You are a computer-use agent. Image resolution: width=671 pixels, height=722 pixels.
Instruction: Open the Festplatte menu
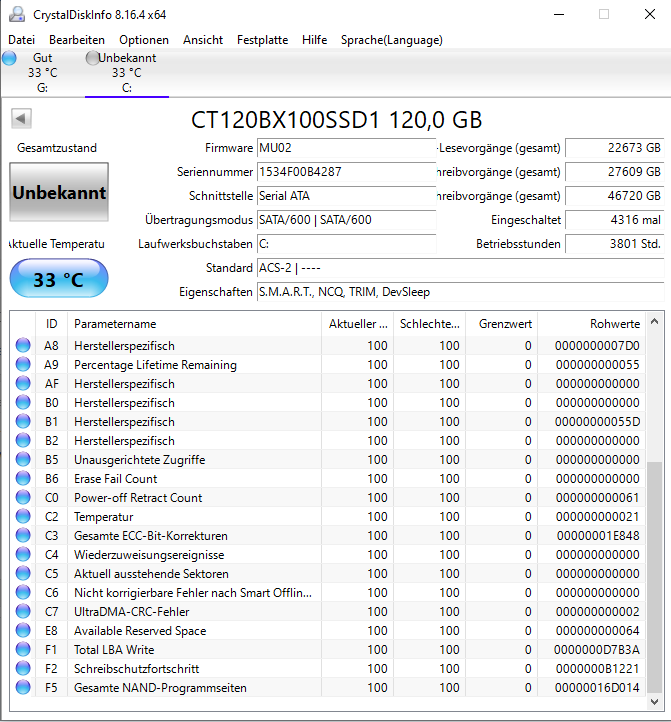(x=263, y=40)
